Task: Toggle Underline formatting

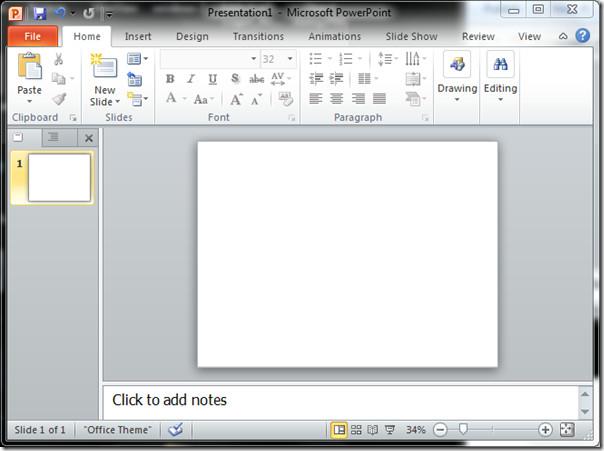Action: [212, 79]
